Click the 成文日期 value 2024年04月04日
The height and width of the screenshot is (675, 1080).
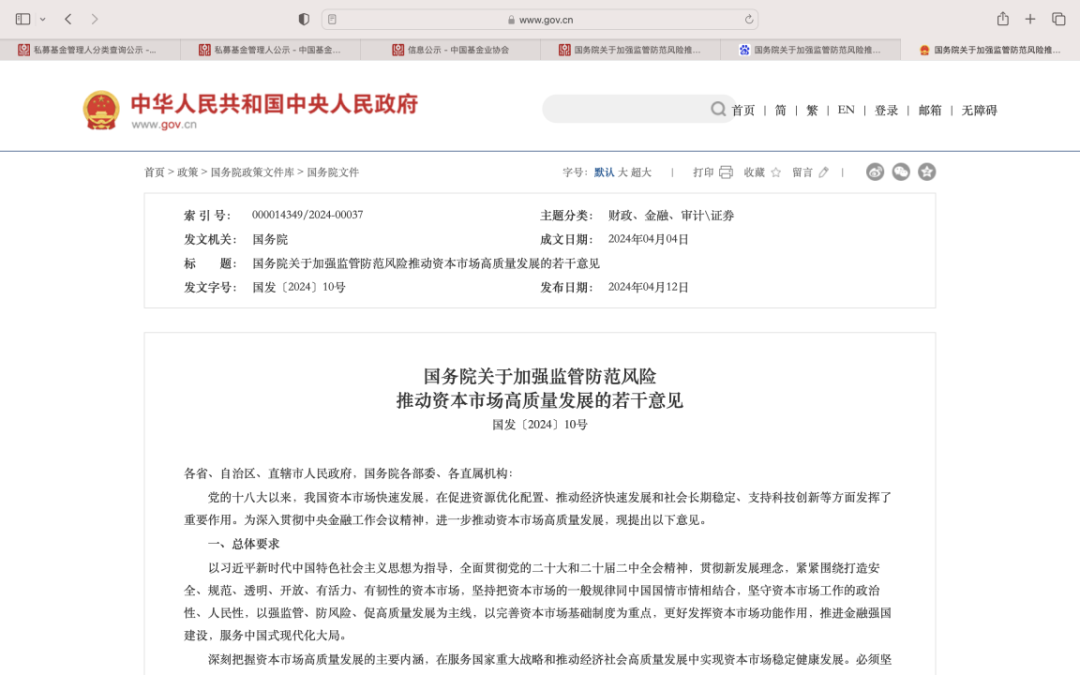pyautogui.click(x=648, y=239)
